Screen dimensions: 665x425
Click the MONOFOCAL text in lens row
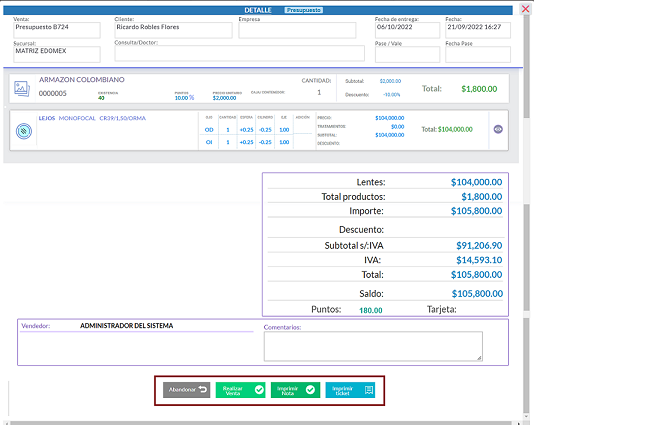(77, 118)
